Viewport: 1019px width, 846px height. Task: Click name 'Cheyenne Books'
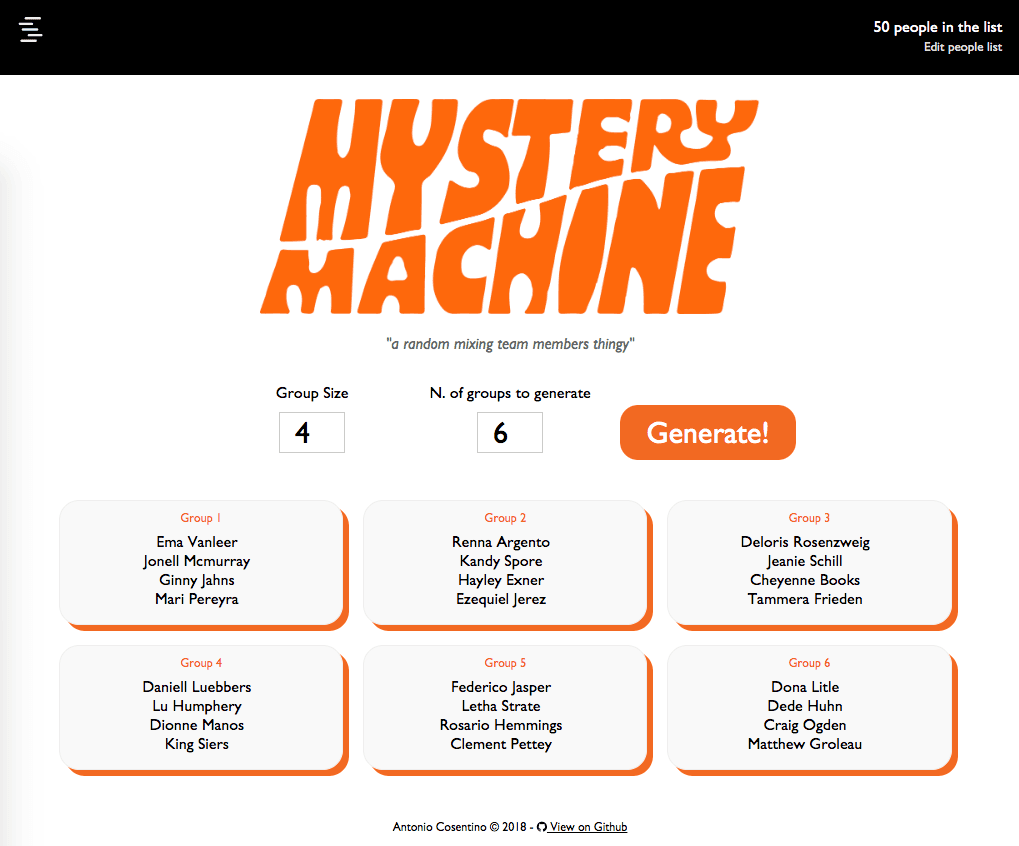pyautogui.click(x=805, y=580)
